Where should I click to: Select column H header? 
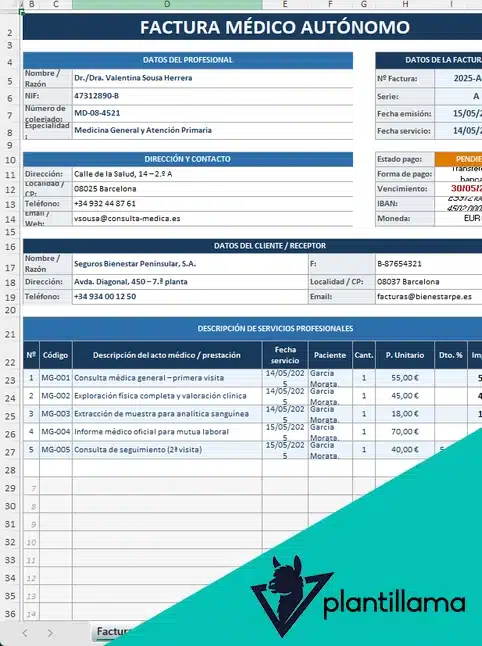(405, 5)
